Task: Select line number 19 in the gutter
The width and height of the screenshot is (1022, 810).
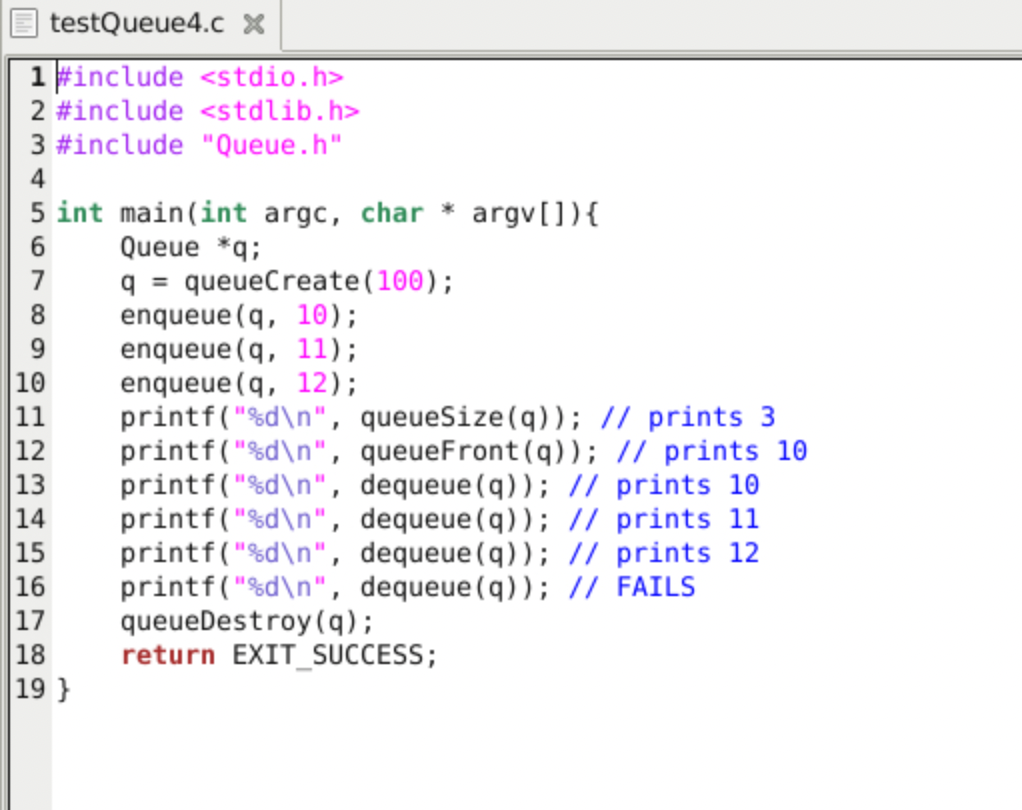Action: 30,689
